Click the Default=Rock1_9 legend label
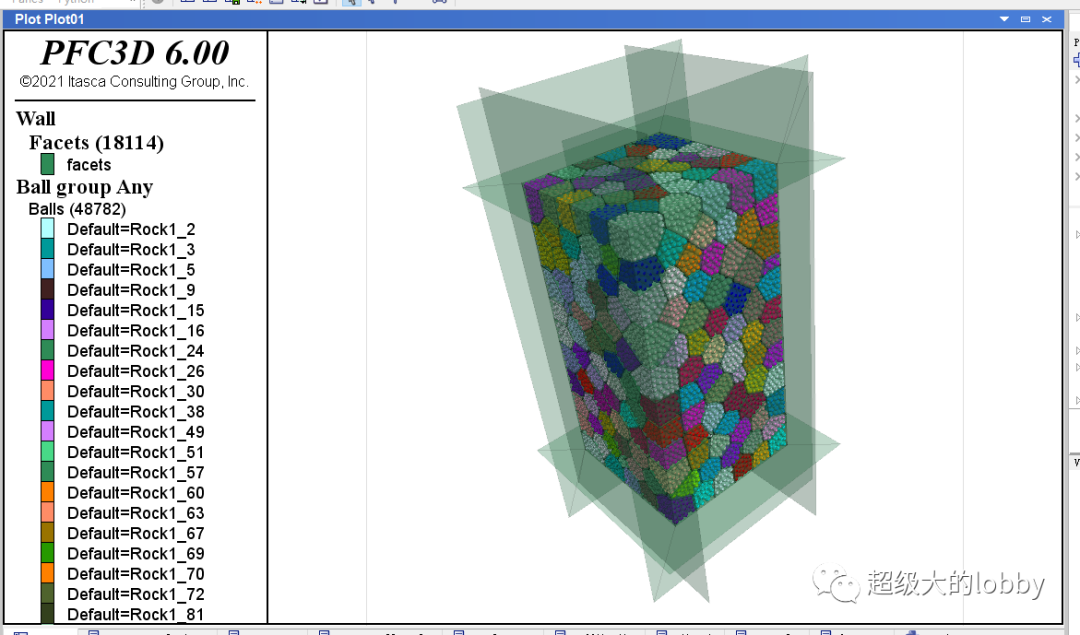 click(x=131, y=291)
